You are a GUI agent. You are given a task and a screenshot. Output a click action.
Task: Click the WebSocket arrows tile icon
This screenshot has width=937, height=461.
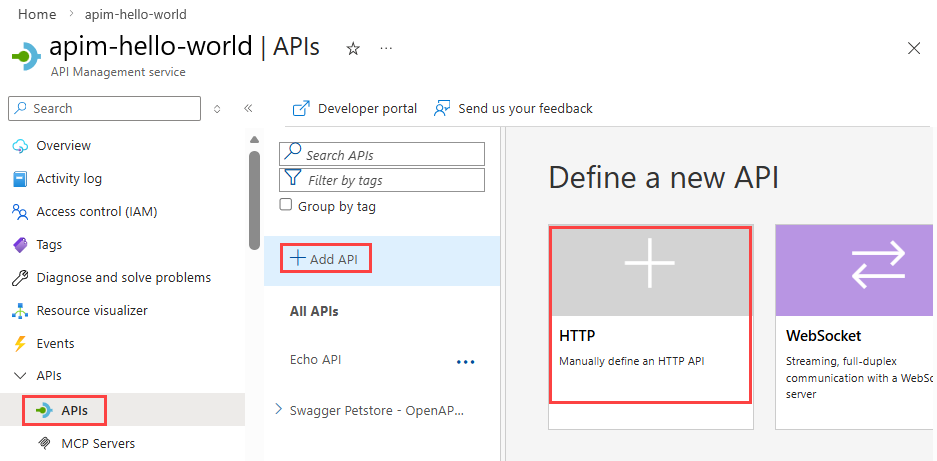pos(878,263)
